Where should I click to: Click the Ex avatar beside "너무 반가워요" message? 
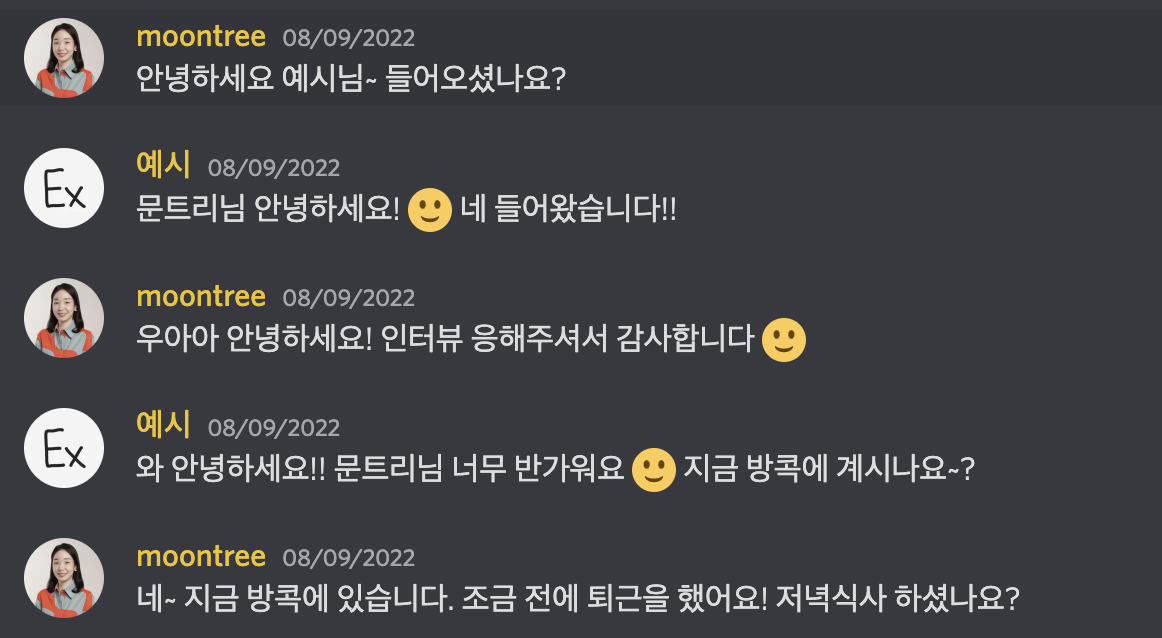(64, 448)
